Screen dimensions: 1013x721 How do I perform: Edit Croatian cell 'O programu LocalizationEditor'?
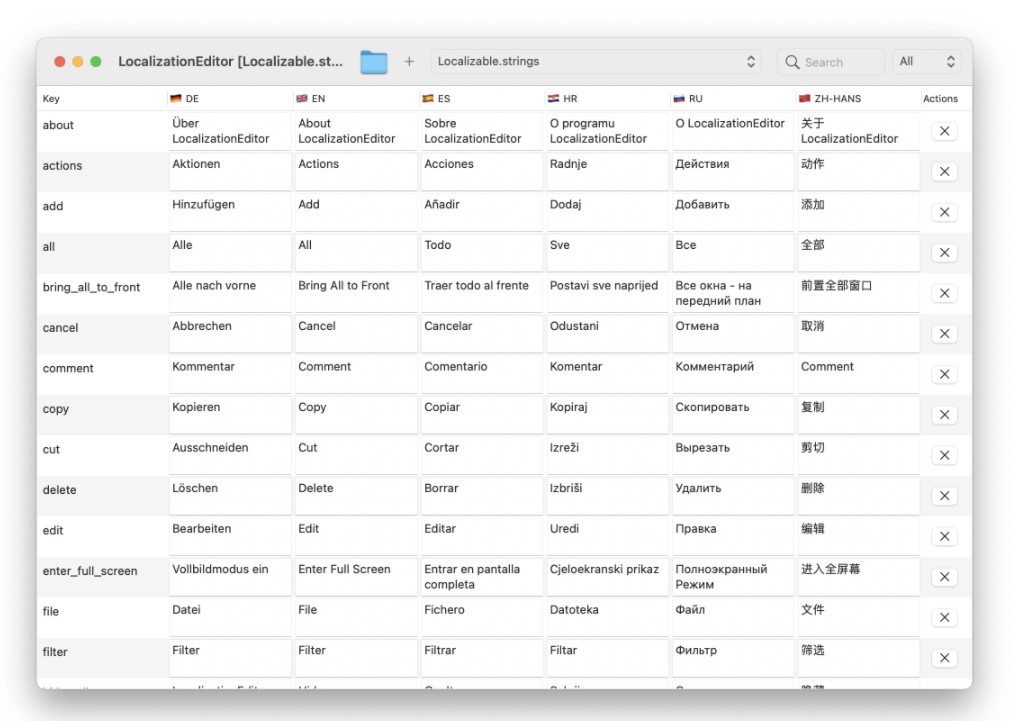[607, 132]
